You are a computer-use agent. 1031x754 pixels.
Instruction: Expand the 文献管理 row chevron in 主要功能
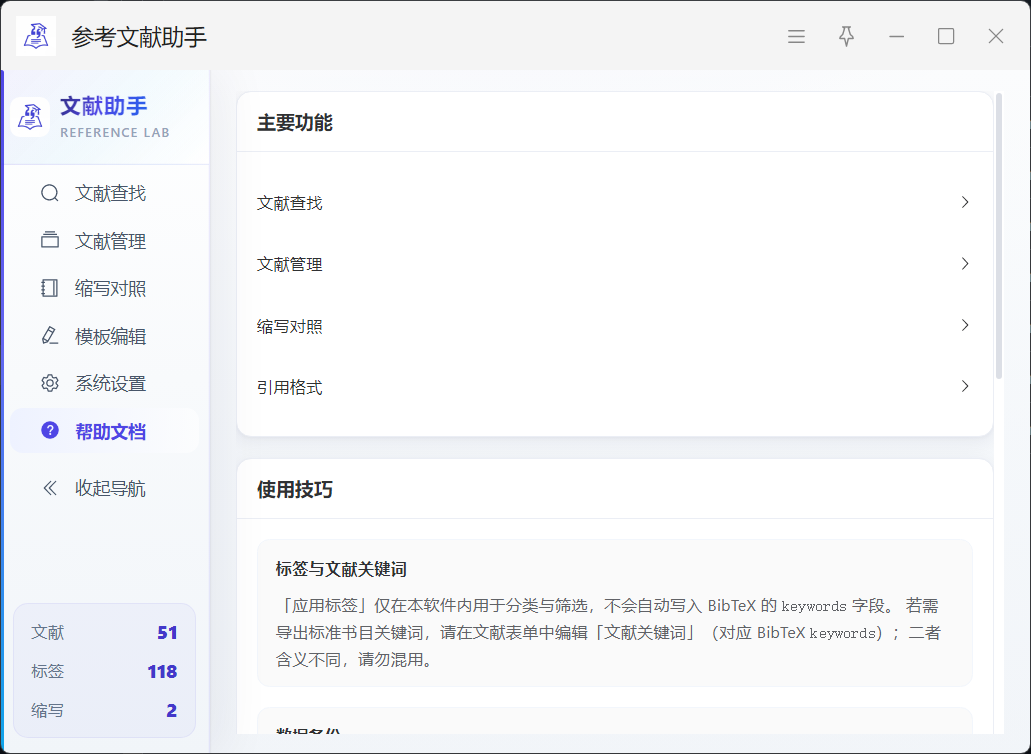pos(964,264)
